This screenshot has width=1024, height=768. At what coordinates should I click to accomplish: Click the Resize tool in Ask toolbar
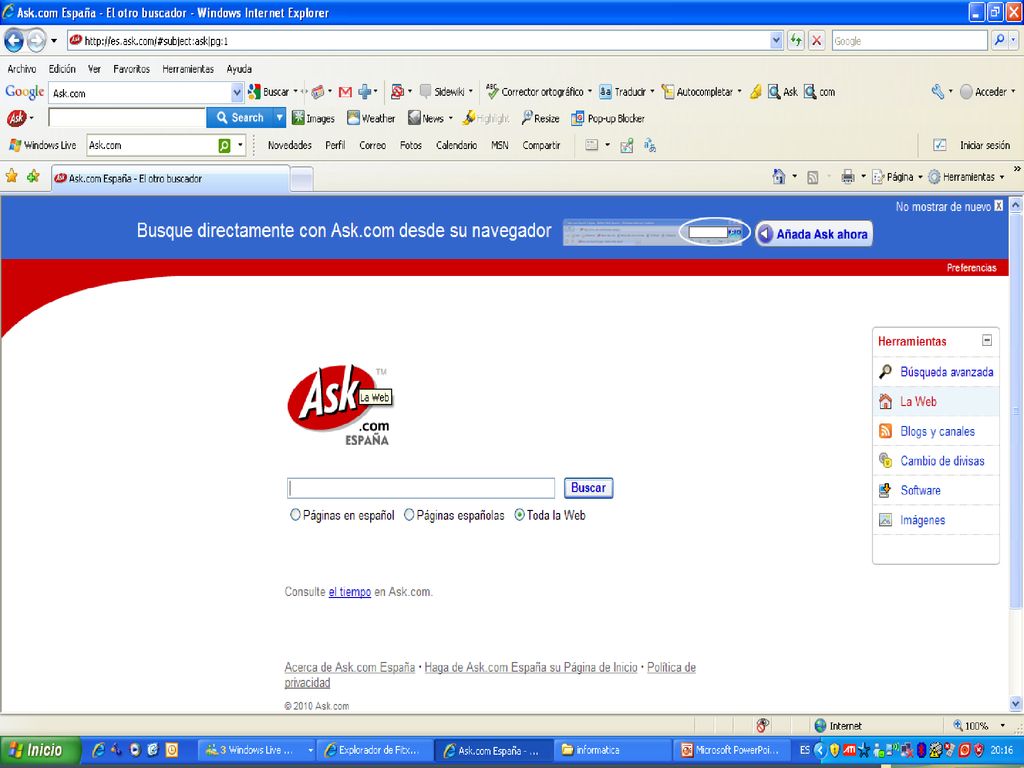click(540, 118)
